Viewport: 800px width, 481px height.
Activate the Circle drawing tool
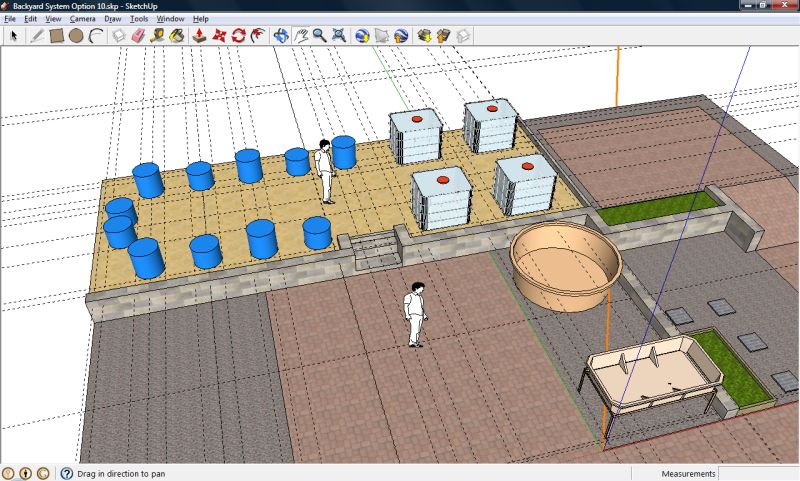[x=76, y=35]
